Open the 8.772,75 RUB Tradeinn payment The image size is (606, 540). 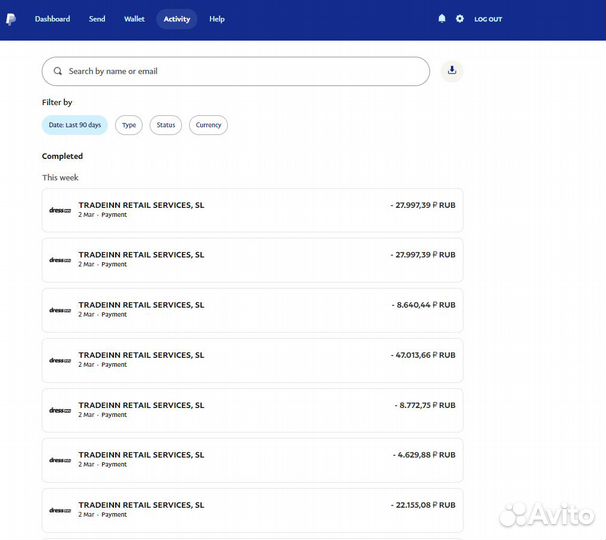point(252,410)
